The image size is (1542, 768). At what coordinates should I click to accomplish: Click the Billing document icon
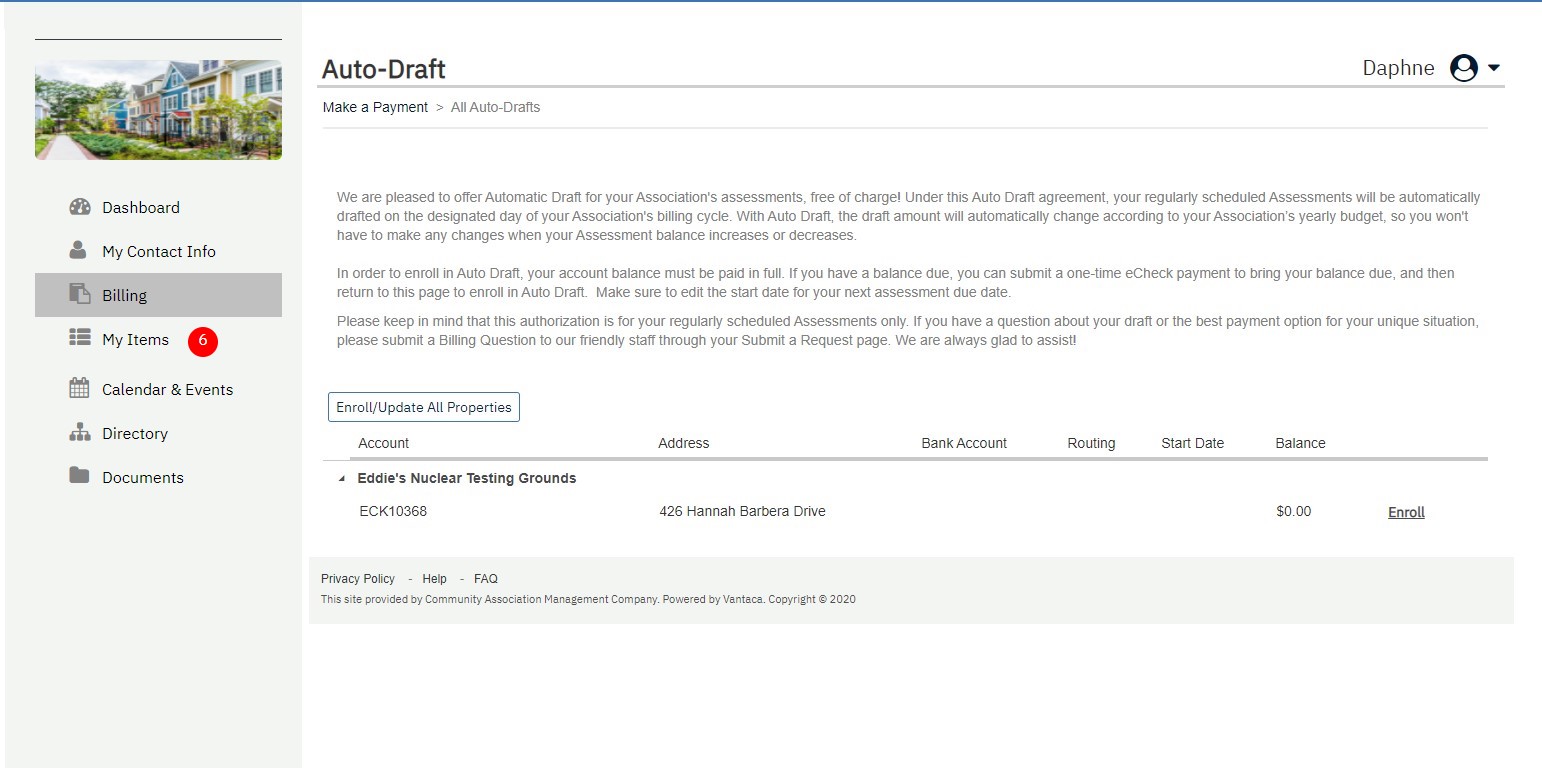(79, 294)
